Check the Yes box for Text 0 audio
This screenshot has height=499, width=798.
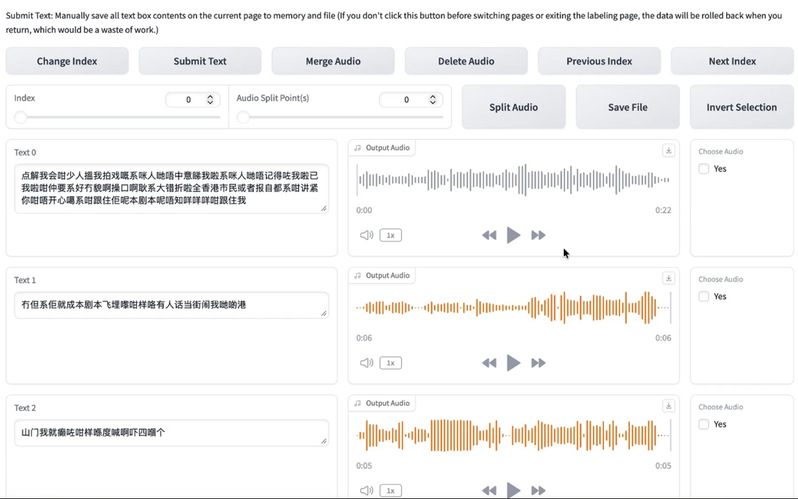tap(704, 169)
